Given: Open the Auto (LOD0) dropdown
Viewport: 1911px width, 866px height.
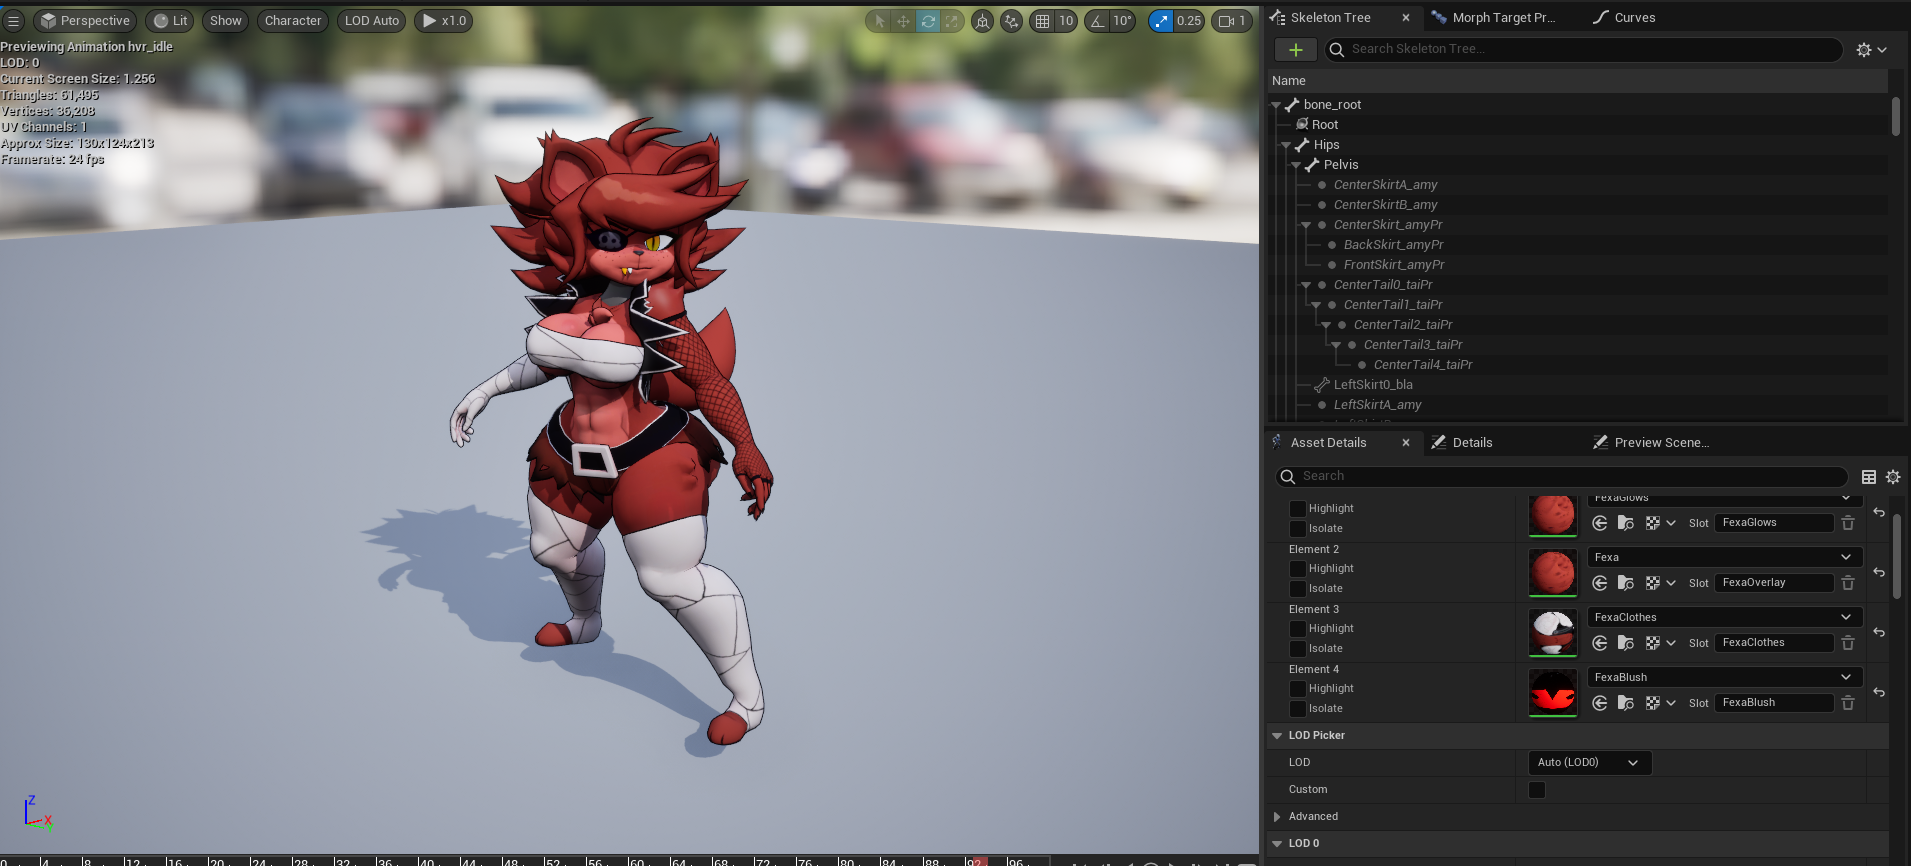Looking at the screenshot, I should [1590, 763].
